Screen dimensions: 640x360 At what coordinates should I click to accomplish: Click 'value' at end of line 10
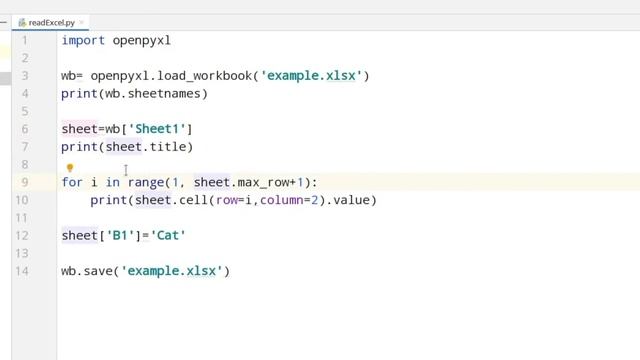[x=351, y=200]
